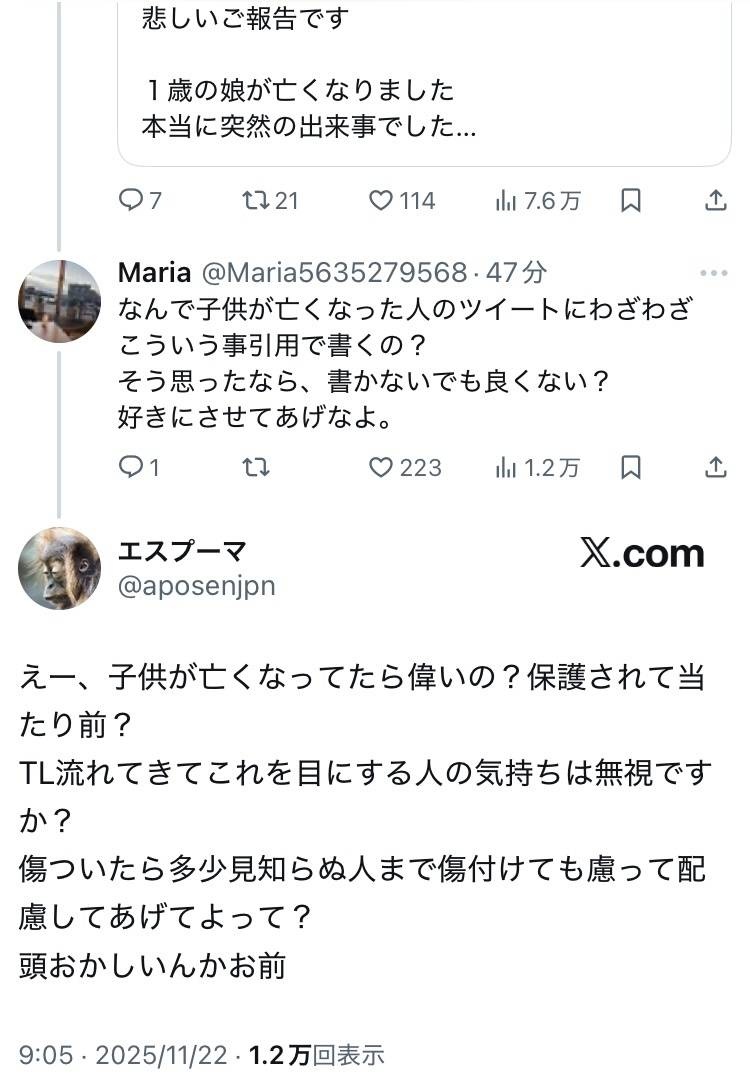Viewport: 750px width, 1089px height.
Task: Share Maria's reply tweet
Action: click(x=715, y=467)
